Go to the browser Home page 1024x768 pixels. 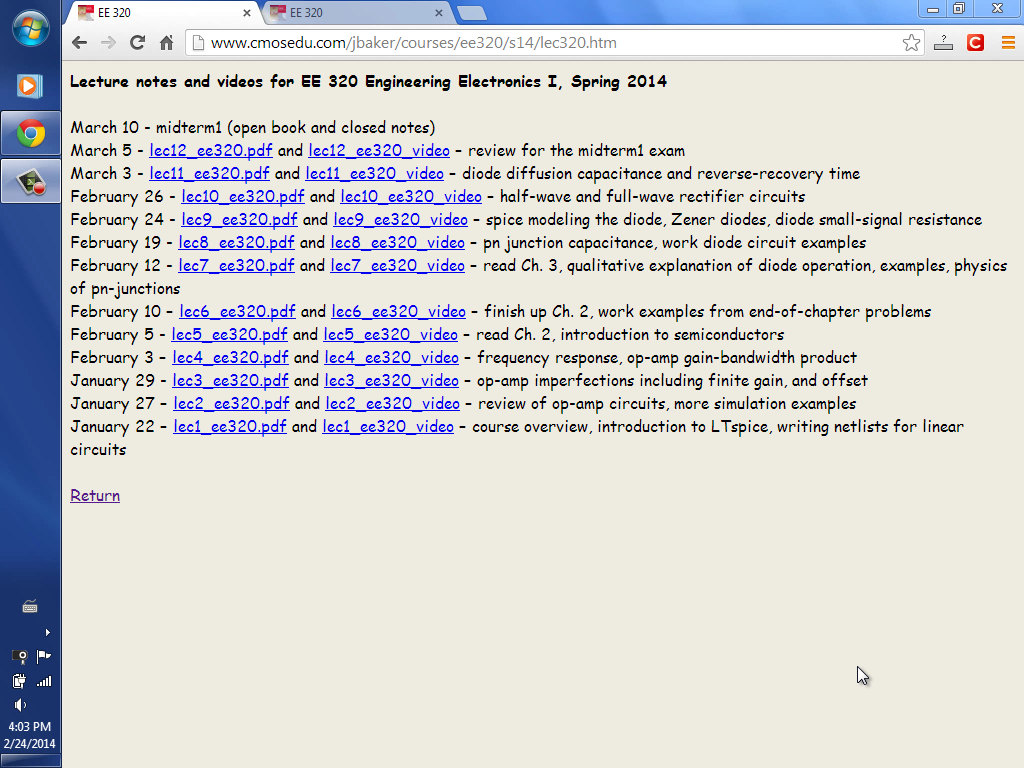pyautogui.click(x=167, y=43)
